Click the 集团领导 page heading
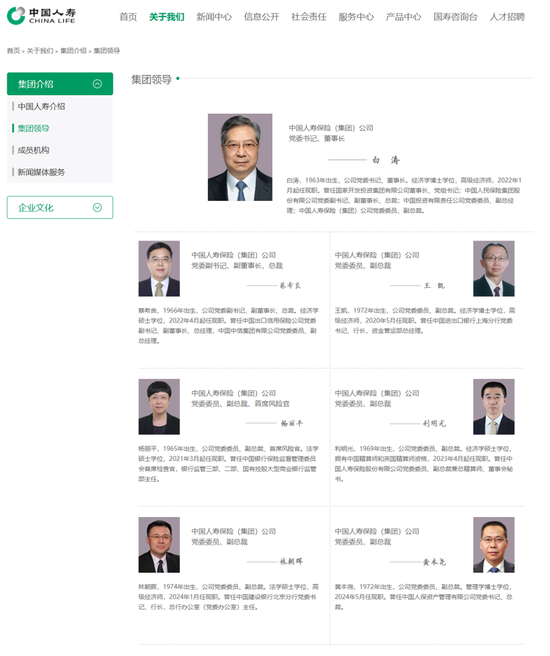Image resolution: width=550 pixels, height=656 pixels. click(x=151, y=79)
